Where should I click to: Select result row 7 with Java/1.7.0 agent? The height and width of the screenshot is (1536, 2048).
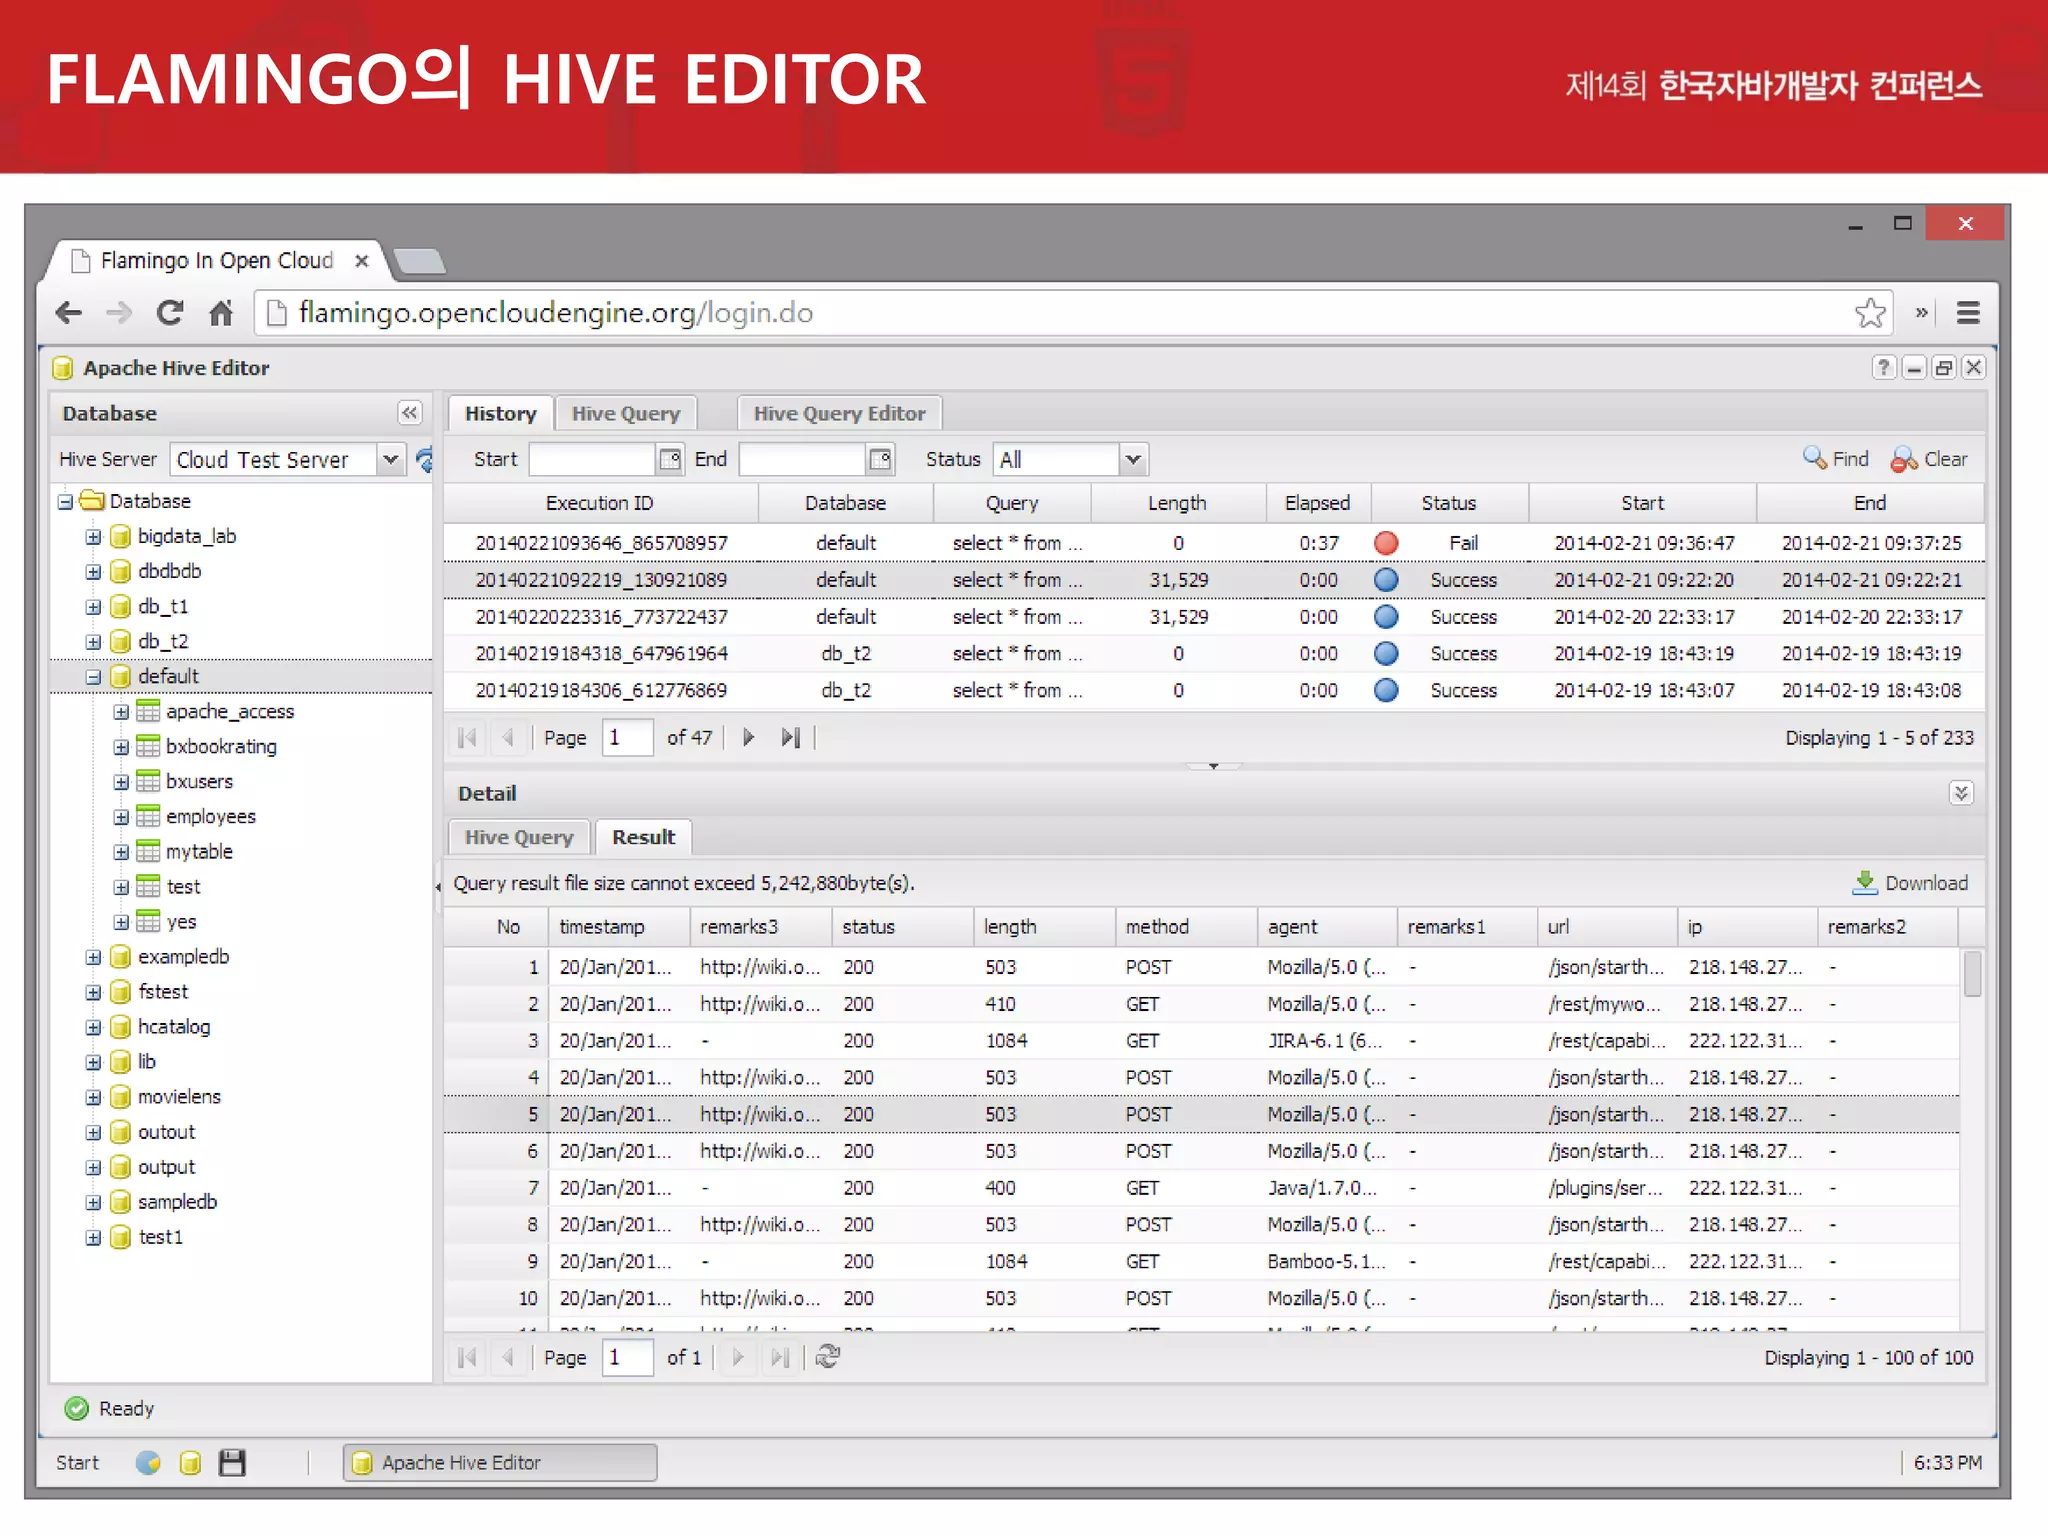pyautogui.click(x=1201, y=1188)
